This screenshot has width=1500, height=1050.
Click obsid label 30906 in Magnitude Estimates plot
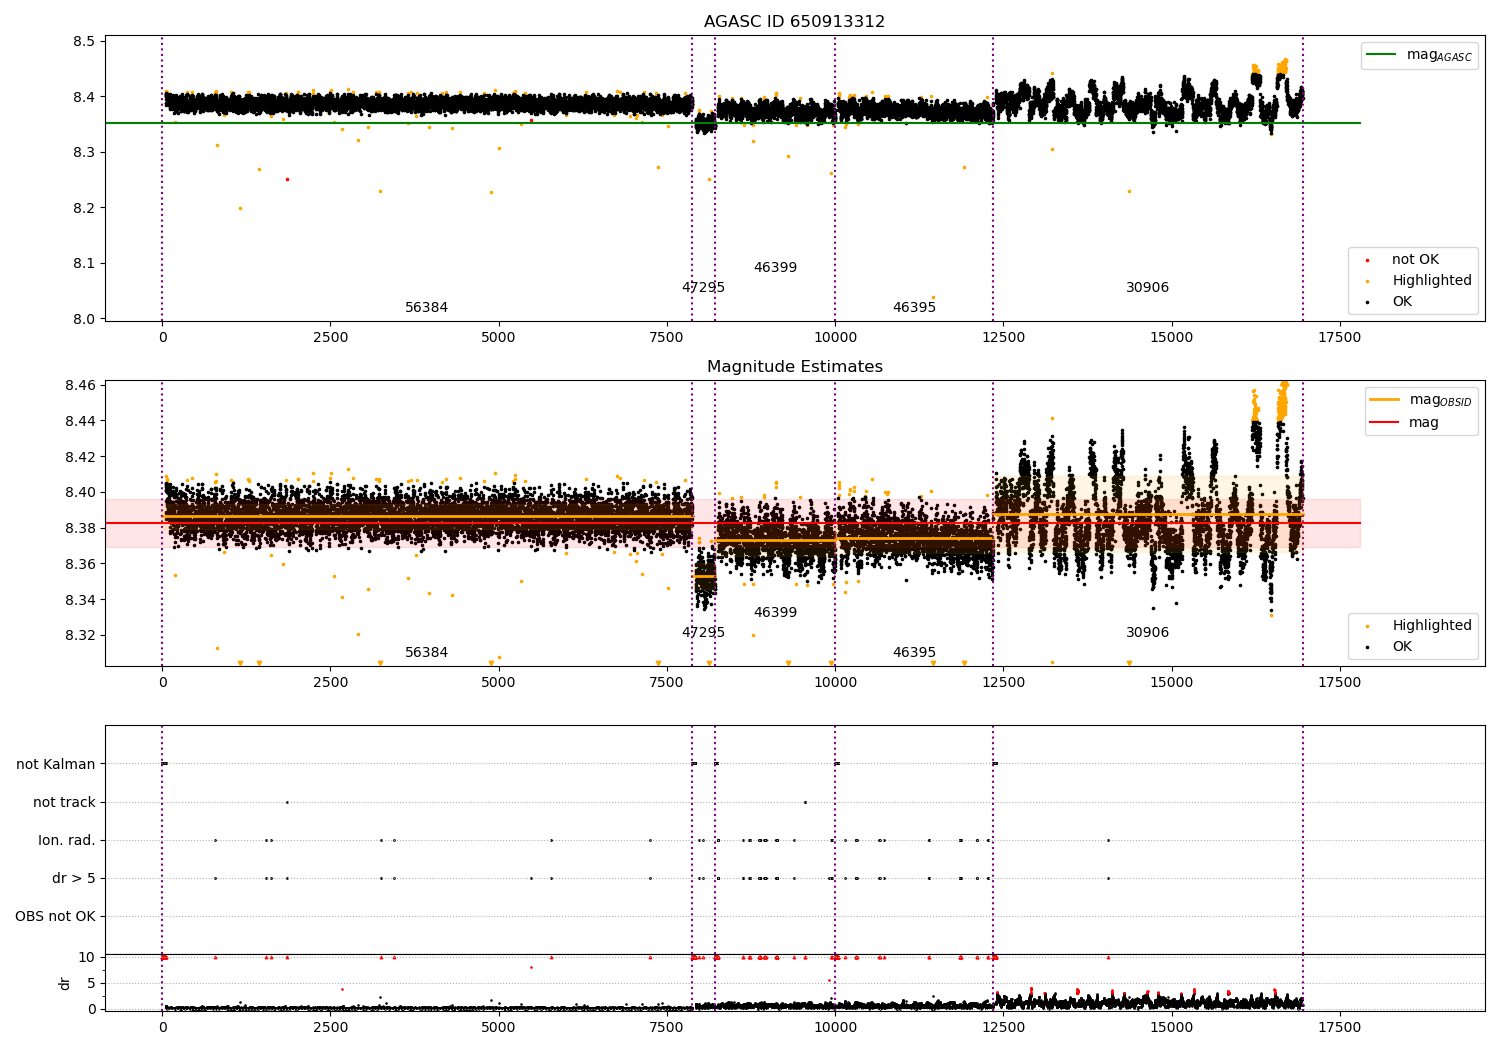[x=1147, y=633]
